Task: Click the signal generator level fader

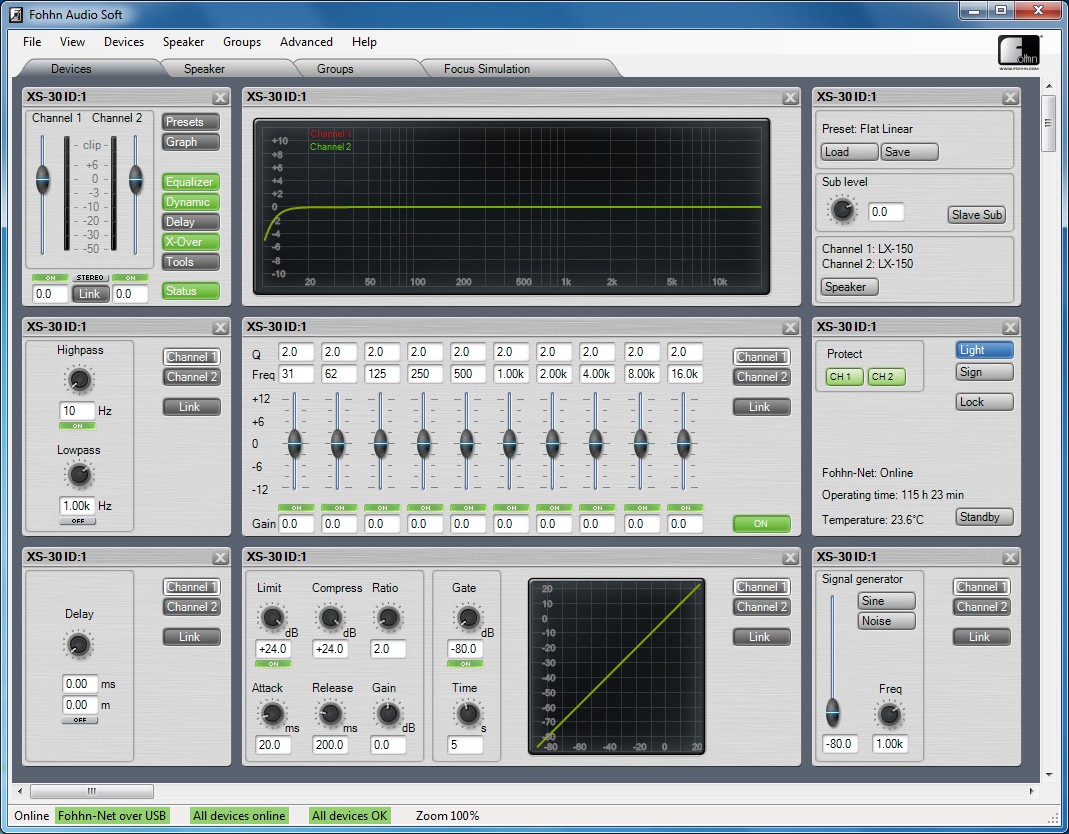Action: coord(832,713)
